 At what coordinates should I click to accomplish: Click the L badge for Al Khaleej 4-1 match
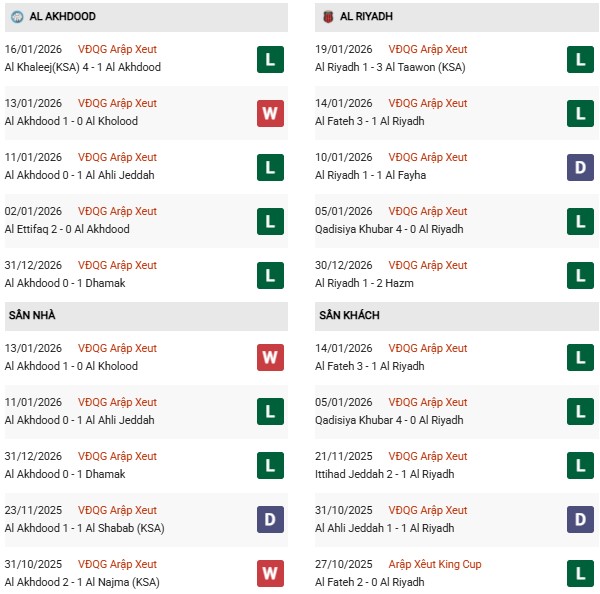pos(269,59)
